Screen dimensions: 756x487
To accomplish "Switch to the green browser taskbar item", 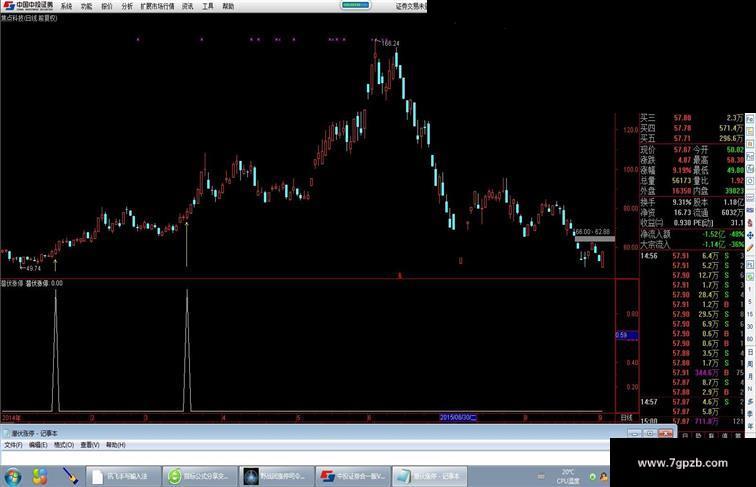I will click(200, 476).
